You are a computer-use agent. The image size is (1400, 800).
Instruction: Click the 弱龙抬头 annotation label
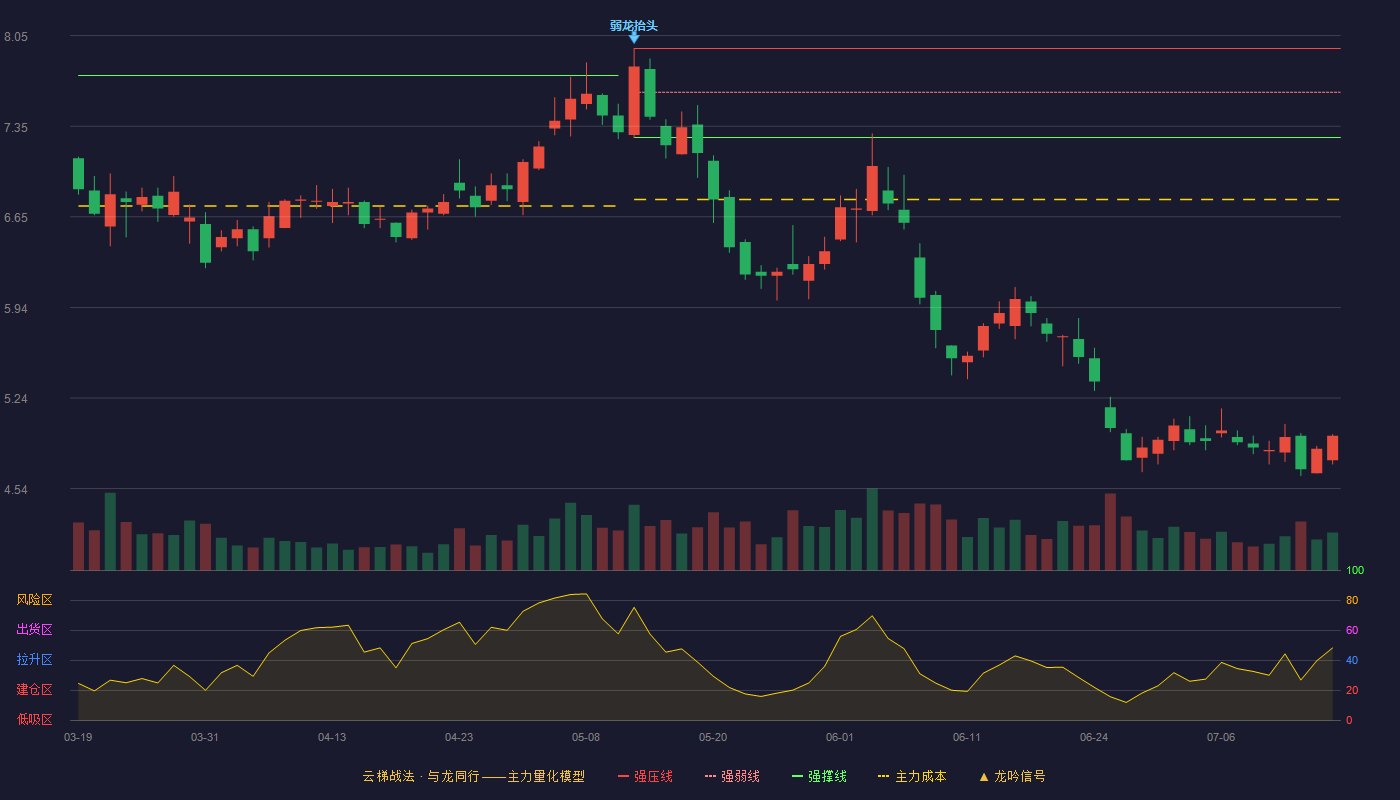coord(634,26)
